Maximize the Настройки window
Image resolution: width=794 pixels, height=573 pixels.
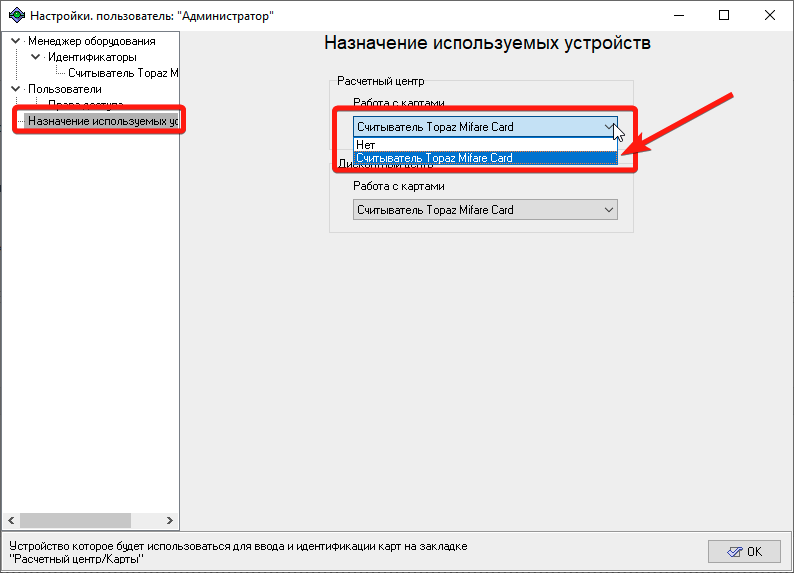724,15
